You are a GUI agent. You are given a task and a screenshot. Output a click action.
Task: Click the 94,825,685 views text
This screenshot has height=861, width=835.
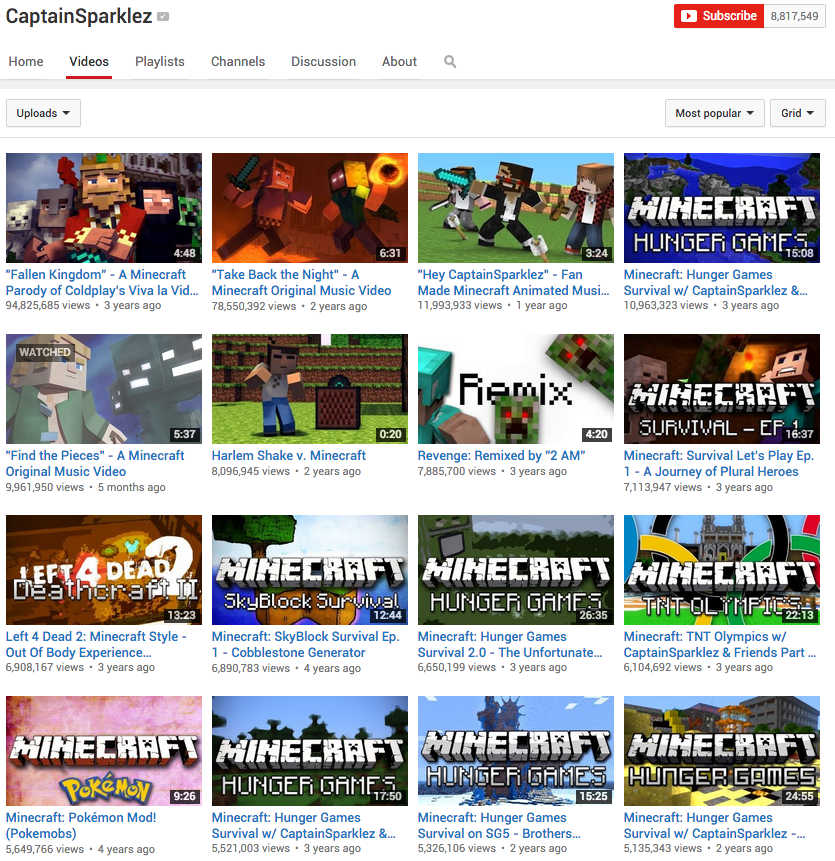[48, 305]
